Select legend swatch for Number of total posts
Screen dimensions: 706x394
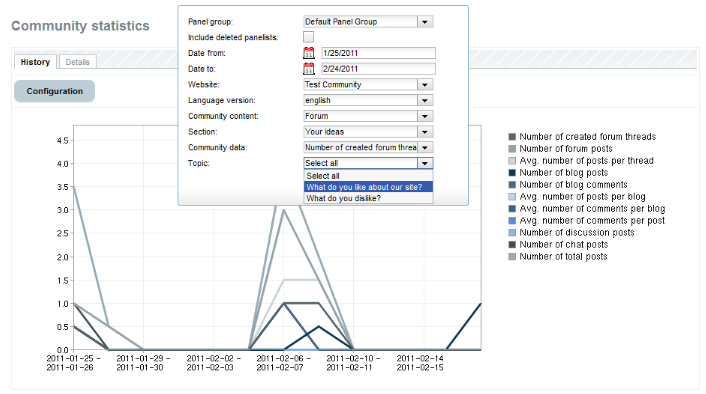point(512,257)
